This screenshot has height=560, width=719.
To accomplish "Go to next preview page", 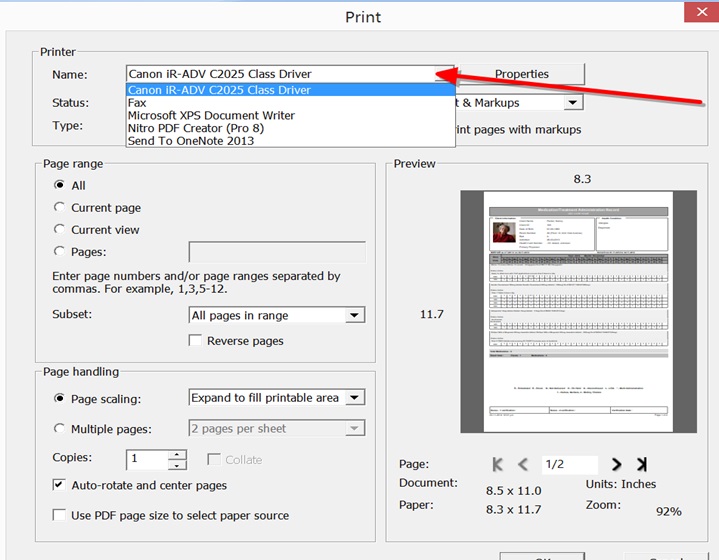I will pos(616,464).
